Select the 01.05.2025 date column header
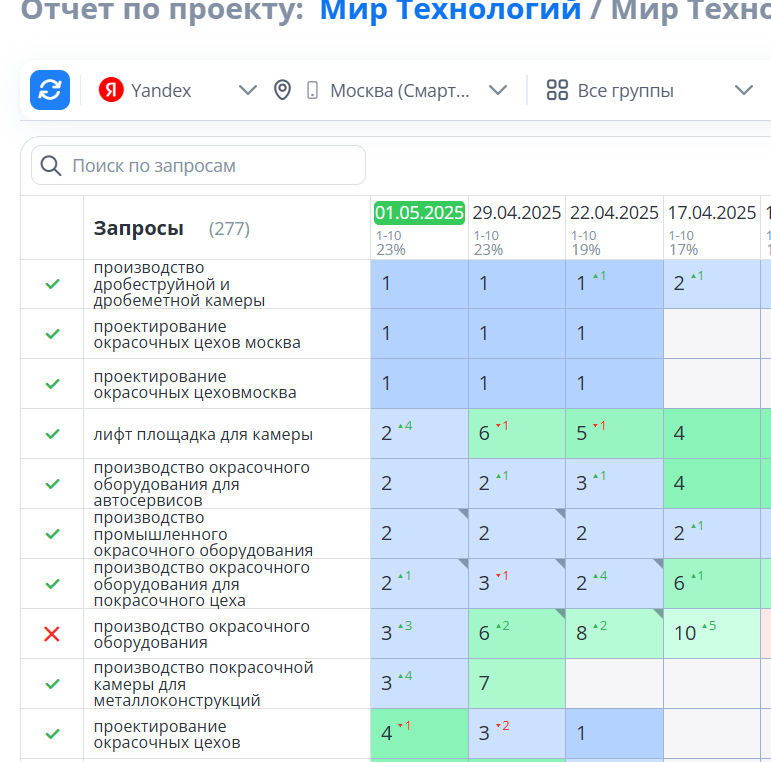 tap(419, 213)
